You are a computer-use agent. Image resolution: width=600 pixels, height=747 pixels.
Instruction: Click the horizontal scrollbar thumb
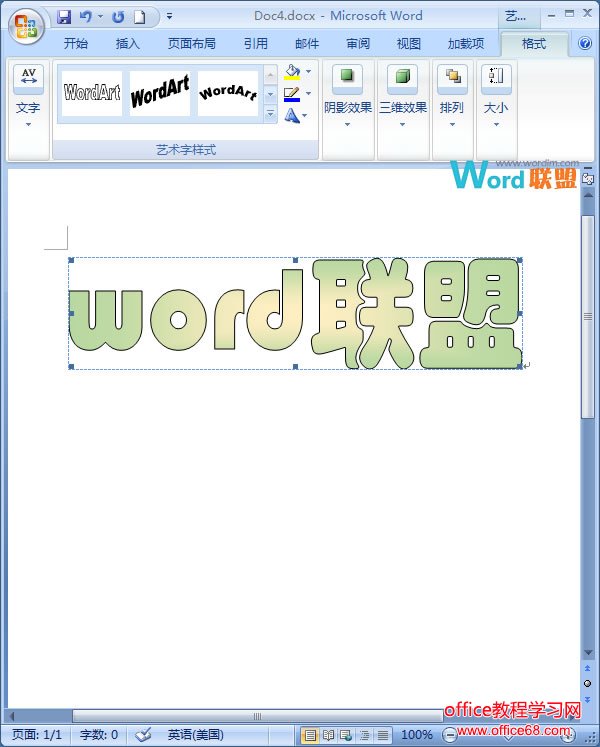click(x=257, y=716)
